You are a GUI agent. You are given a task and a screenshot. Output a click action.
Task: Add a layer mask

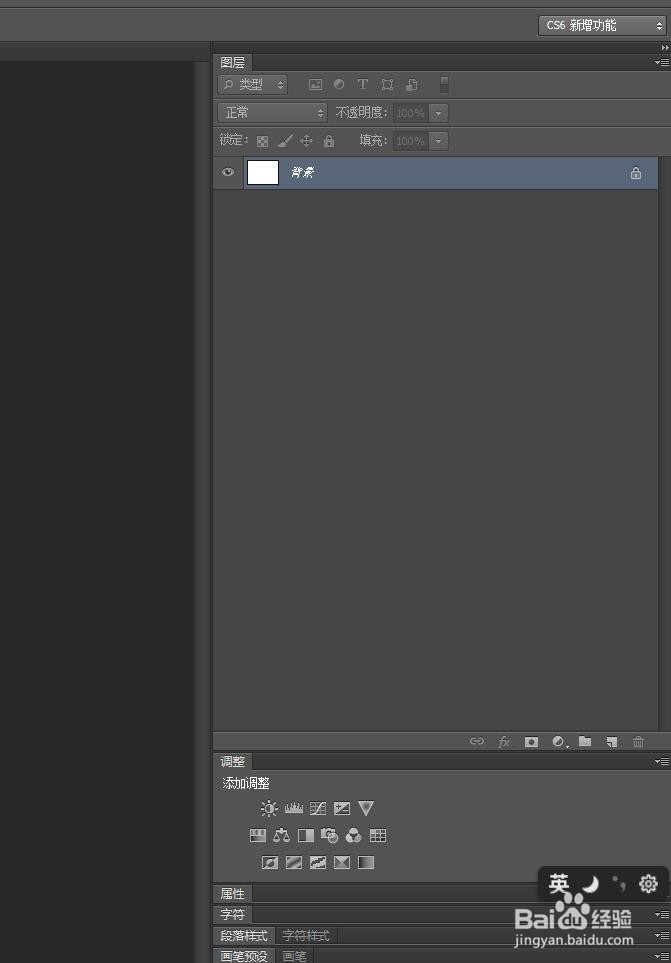coord(531,742)
